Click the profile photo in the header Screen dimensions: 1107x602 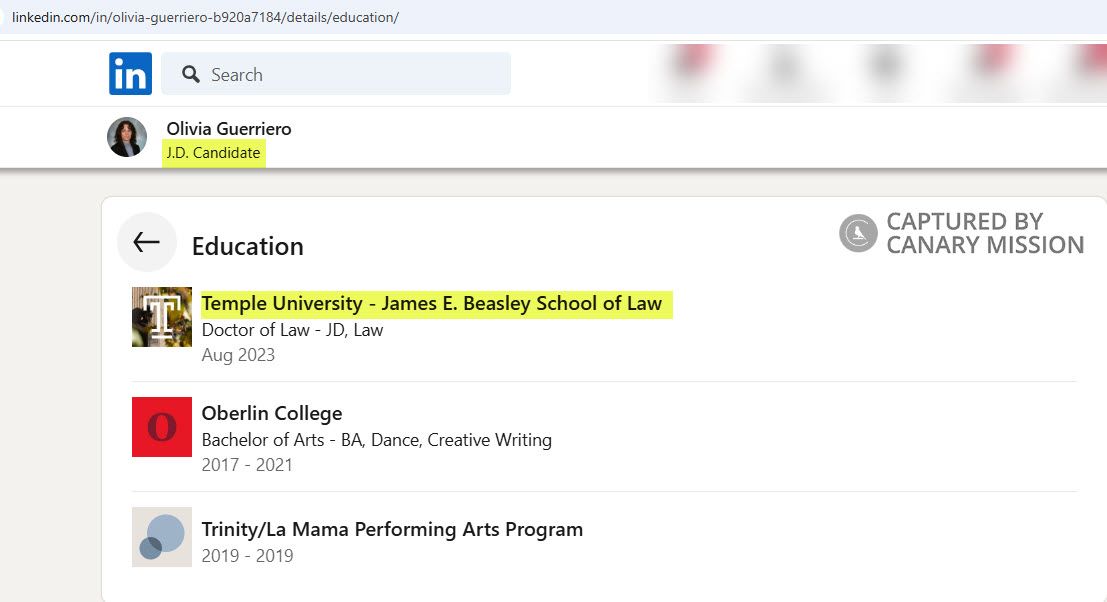pos(127,137)
